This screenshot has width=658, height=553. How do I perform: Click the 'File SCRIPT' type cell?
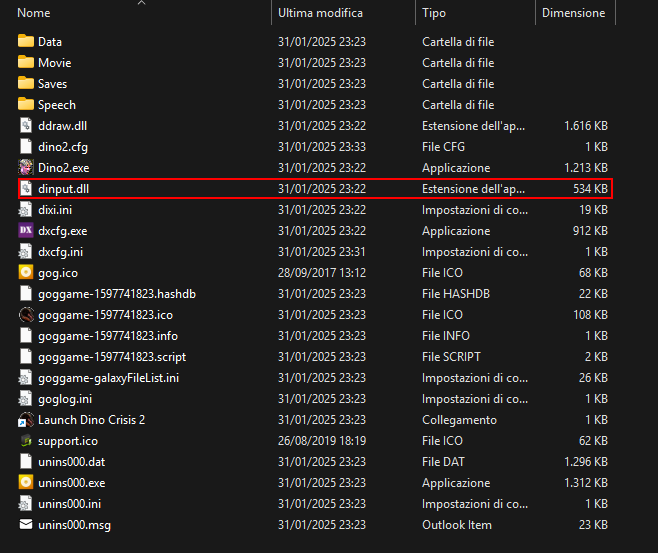point(451,357)
